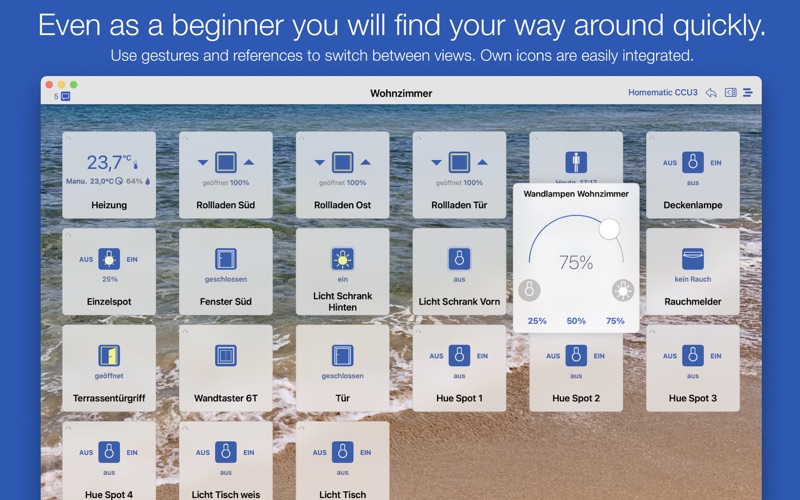Turn Wandlampen fully on with bright bulb

(x=622, y=290)
